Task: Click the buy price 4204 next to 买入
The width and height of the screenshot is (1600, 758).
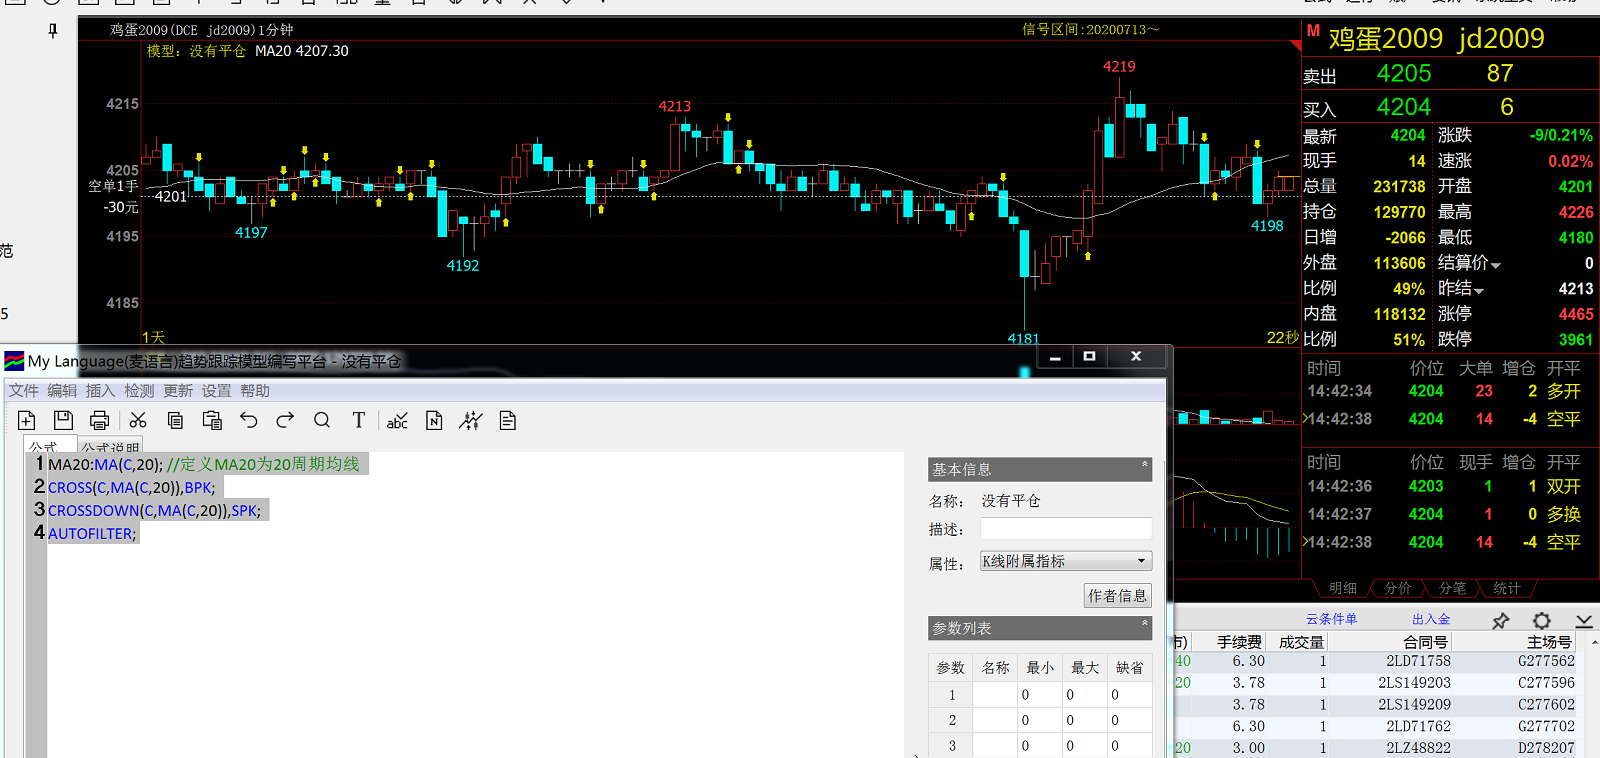Action: [x=1404, y=107]
